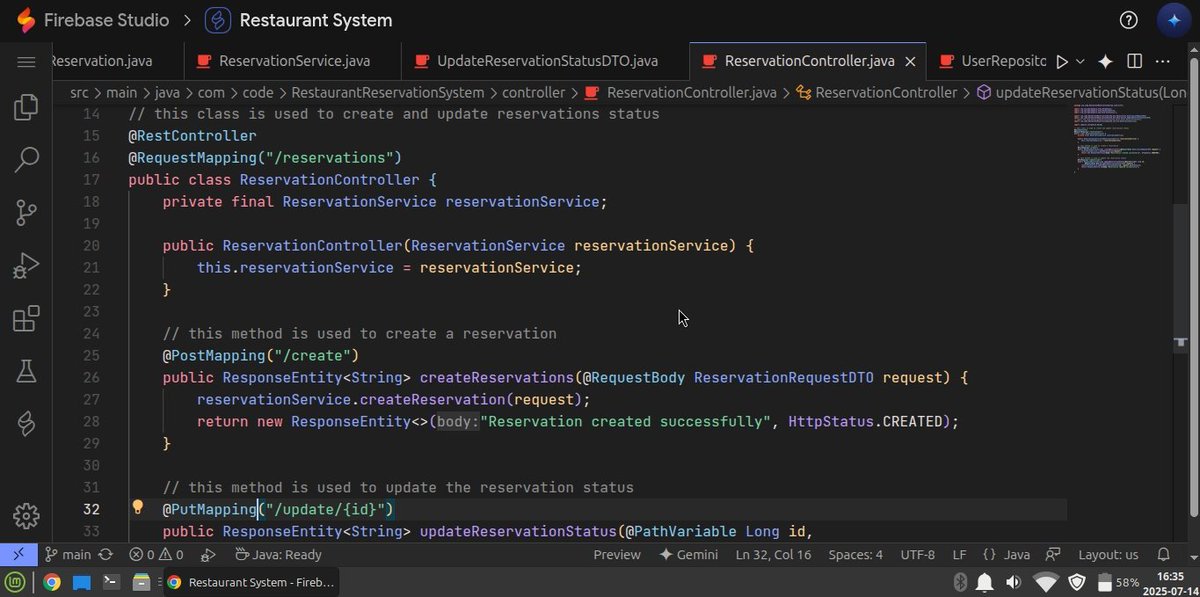This screenshot has width=1200, height=597.
Task: Click line number 26 in gutter
Action: point(91,377)
